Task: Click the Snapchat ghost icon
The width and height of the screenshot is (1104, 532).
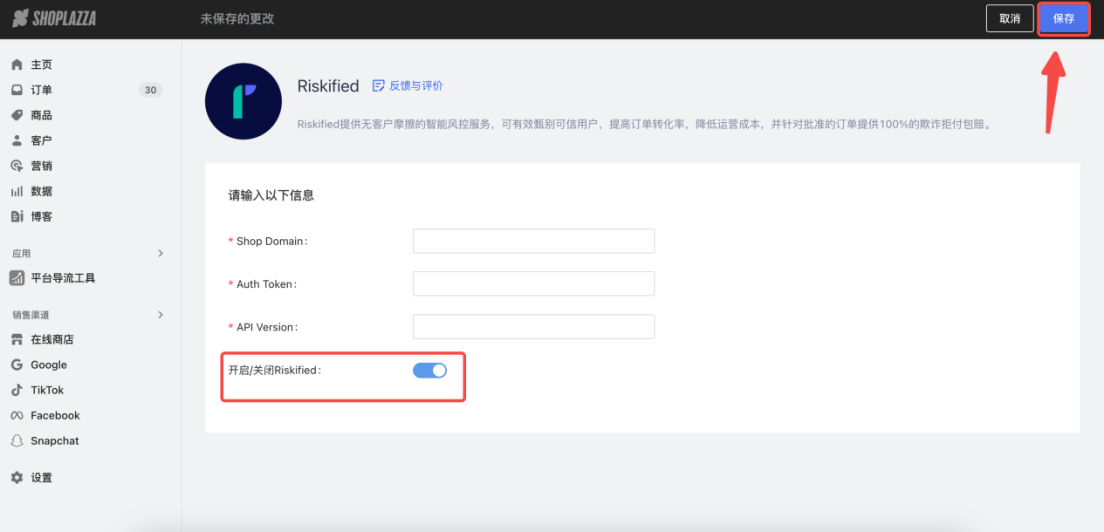Action: (17, 441)
